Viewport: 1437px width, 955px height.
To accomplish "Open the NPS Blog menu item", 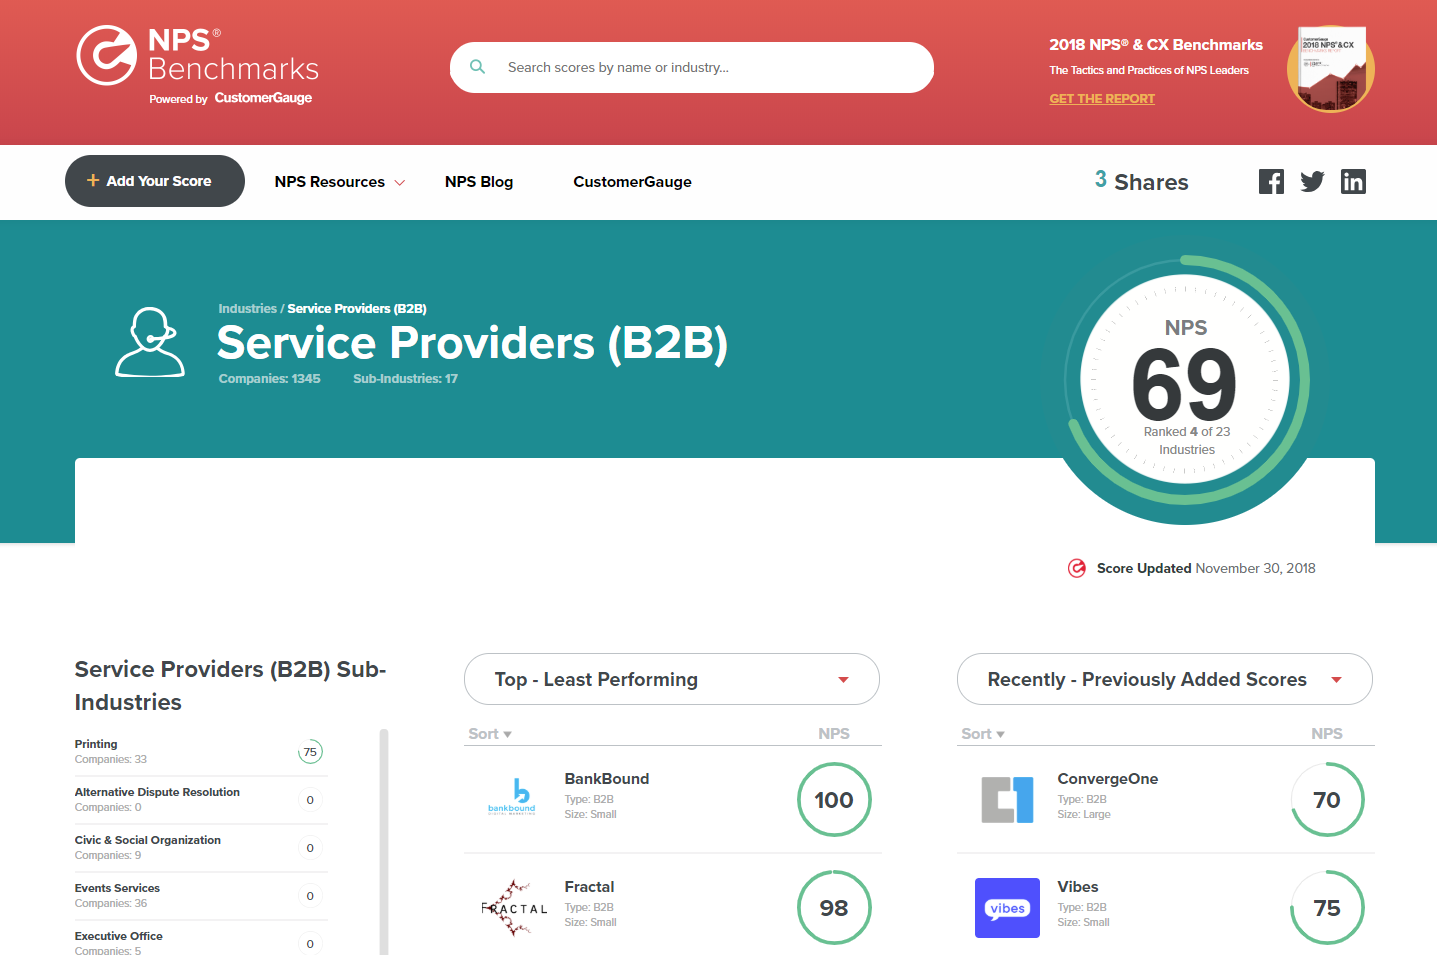I will (479, 181).
